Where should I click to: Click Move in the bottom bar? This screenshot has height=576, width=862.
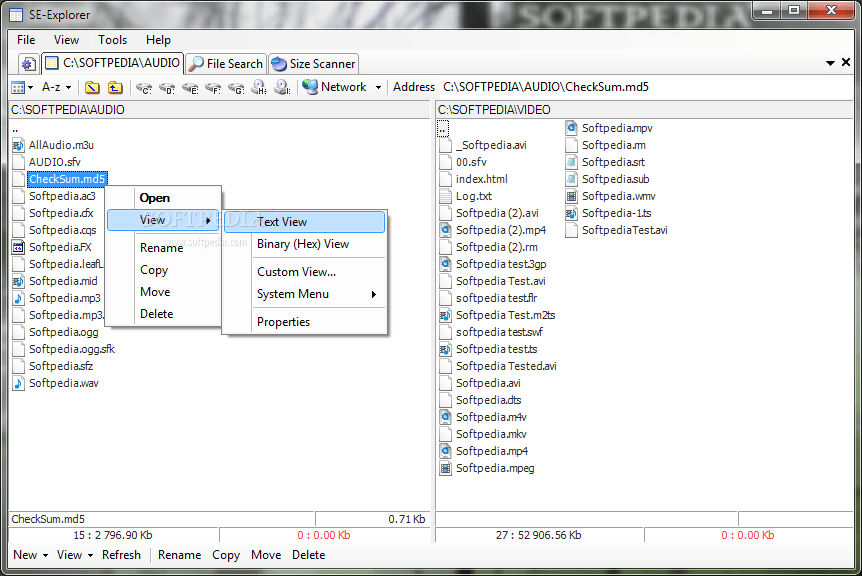[266, 555]
